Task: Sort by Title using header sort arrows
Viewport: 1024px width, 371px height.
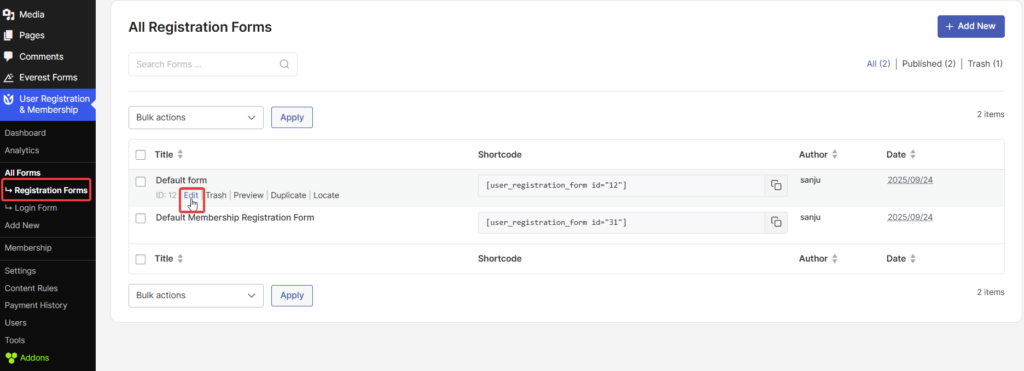Action: click(180, 155)
